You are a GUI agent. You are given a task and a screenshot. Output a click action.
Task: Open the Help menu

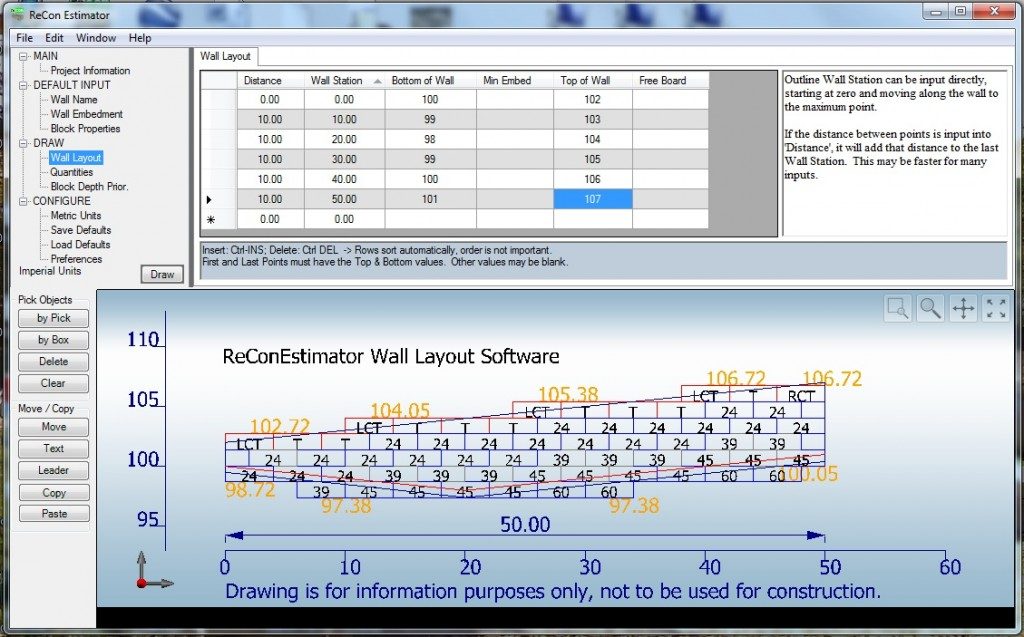tap(140, 38)
